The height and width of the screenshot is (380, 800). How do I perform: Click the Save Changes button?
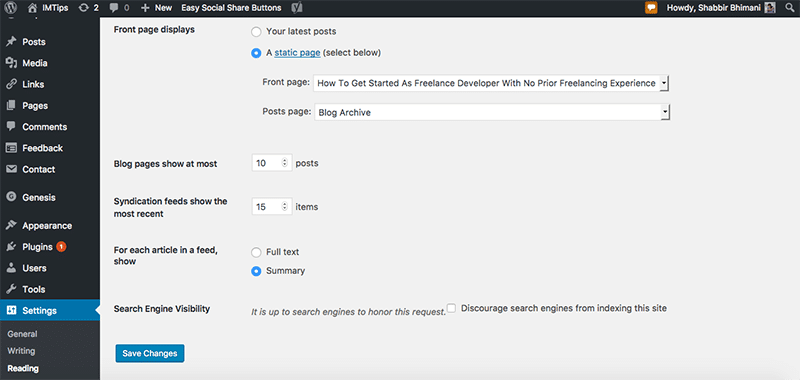[150, 353]
